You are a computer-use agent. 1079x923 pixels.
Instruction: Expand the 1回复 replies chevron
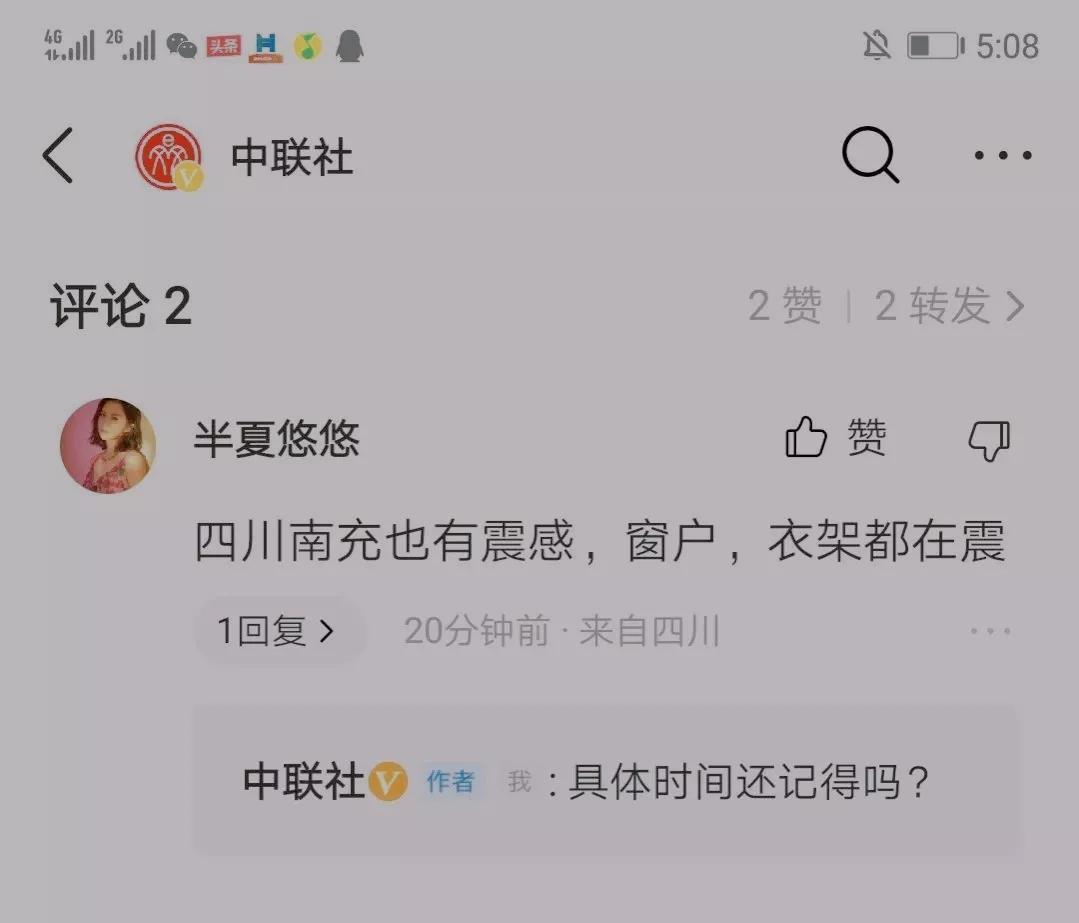point(279,630)
